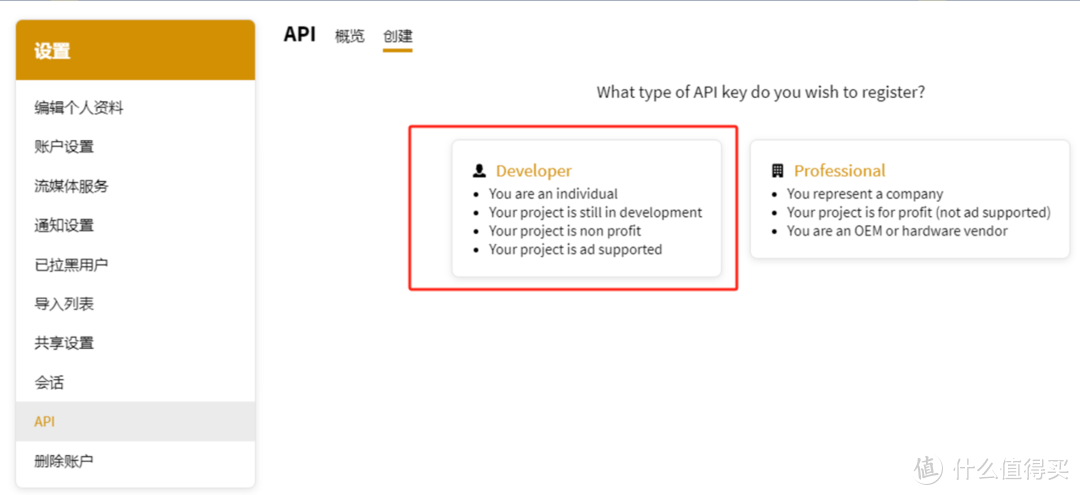
Task: Select the Developer title link
Action: coord(534,171)
